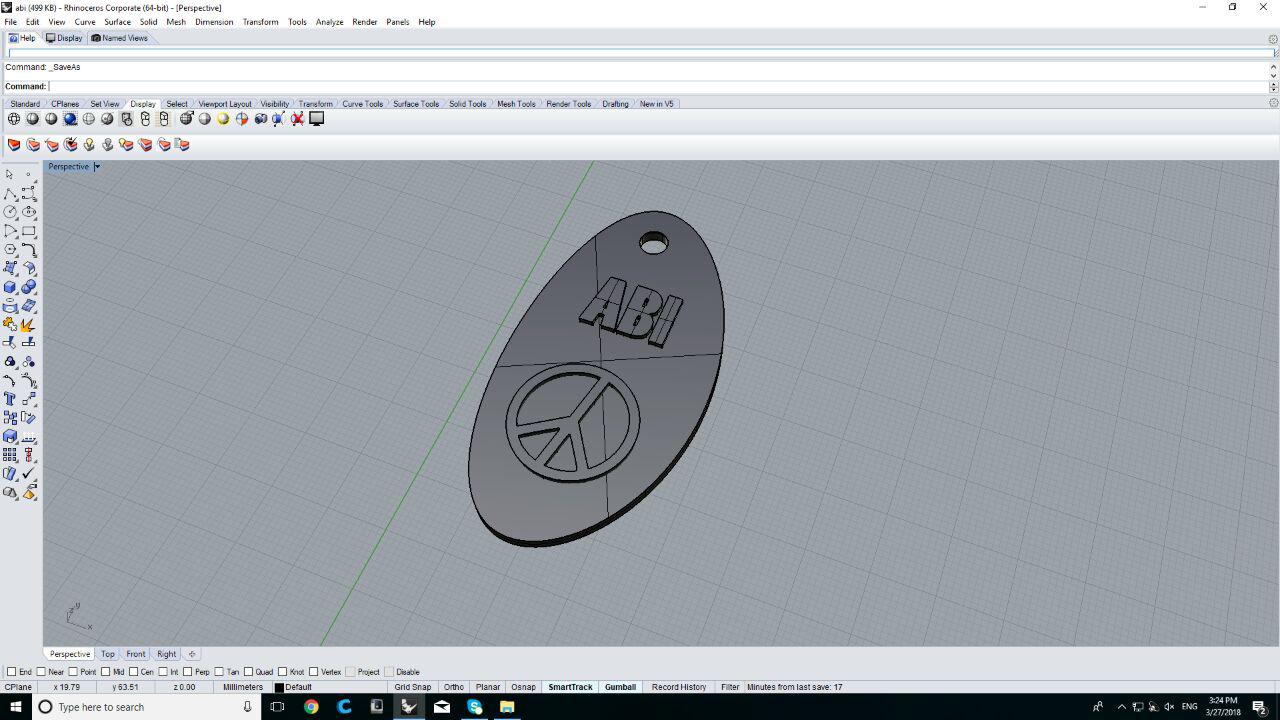Toggle SmartTrack in status bar

click(x=570, y=687)
